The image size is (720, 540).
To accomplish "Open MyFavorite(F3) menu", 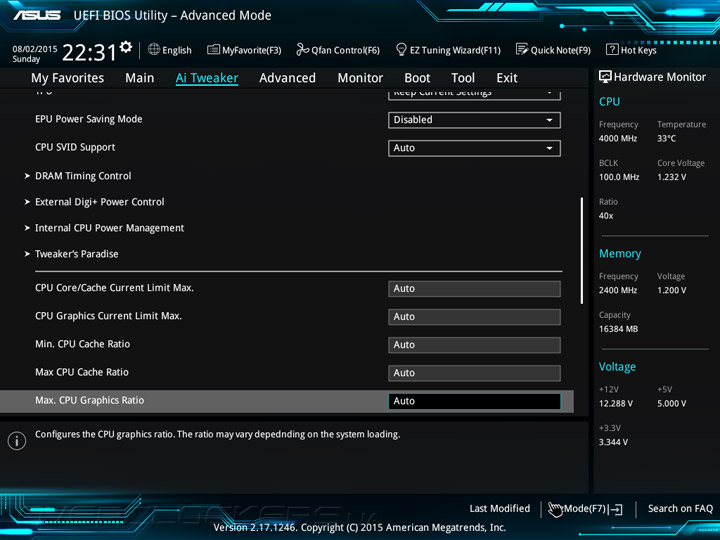I will point(244,50).
